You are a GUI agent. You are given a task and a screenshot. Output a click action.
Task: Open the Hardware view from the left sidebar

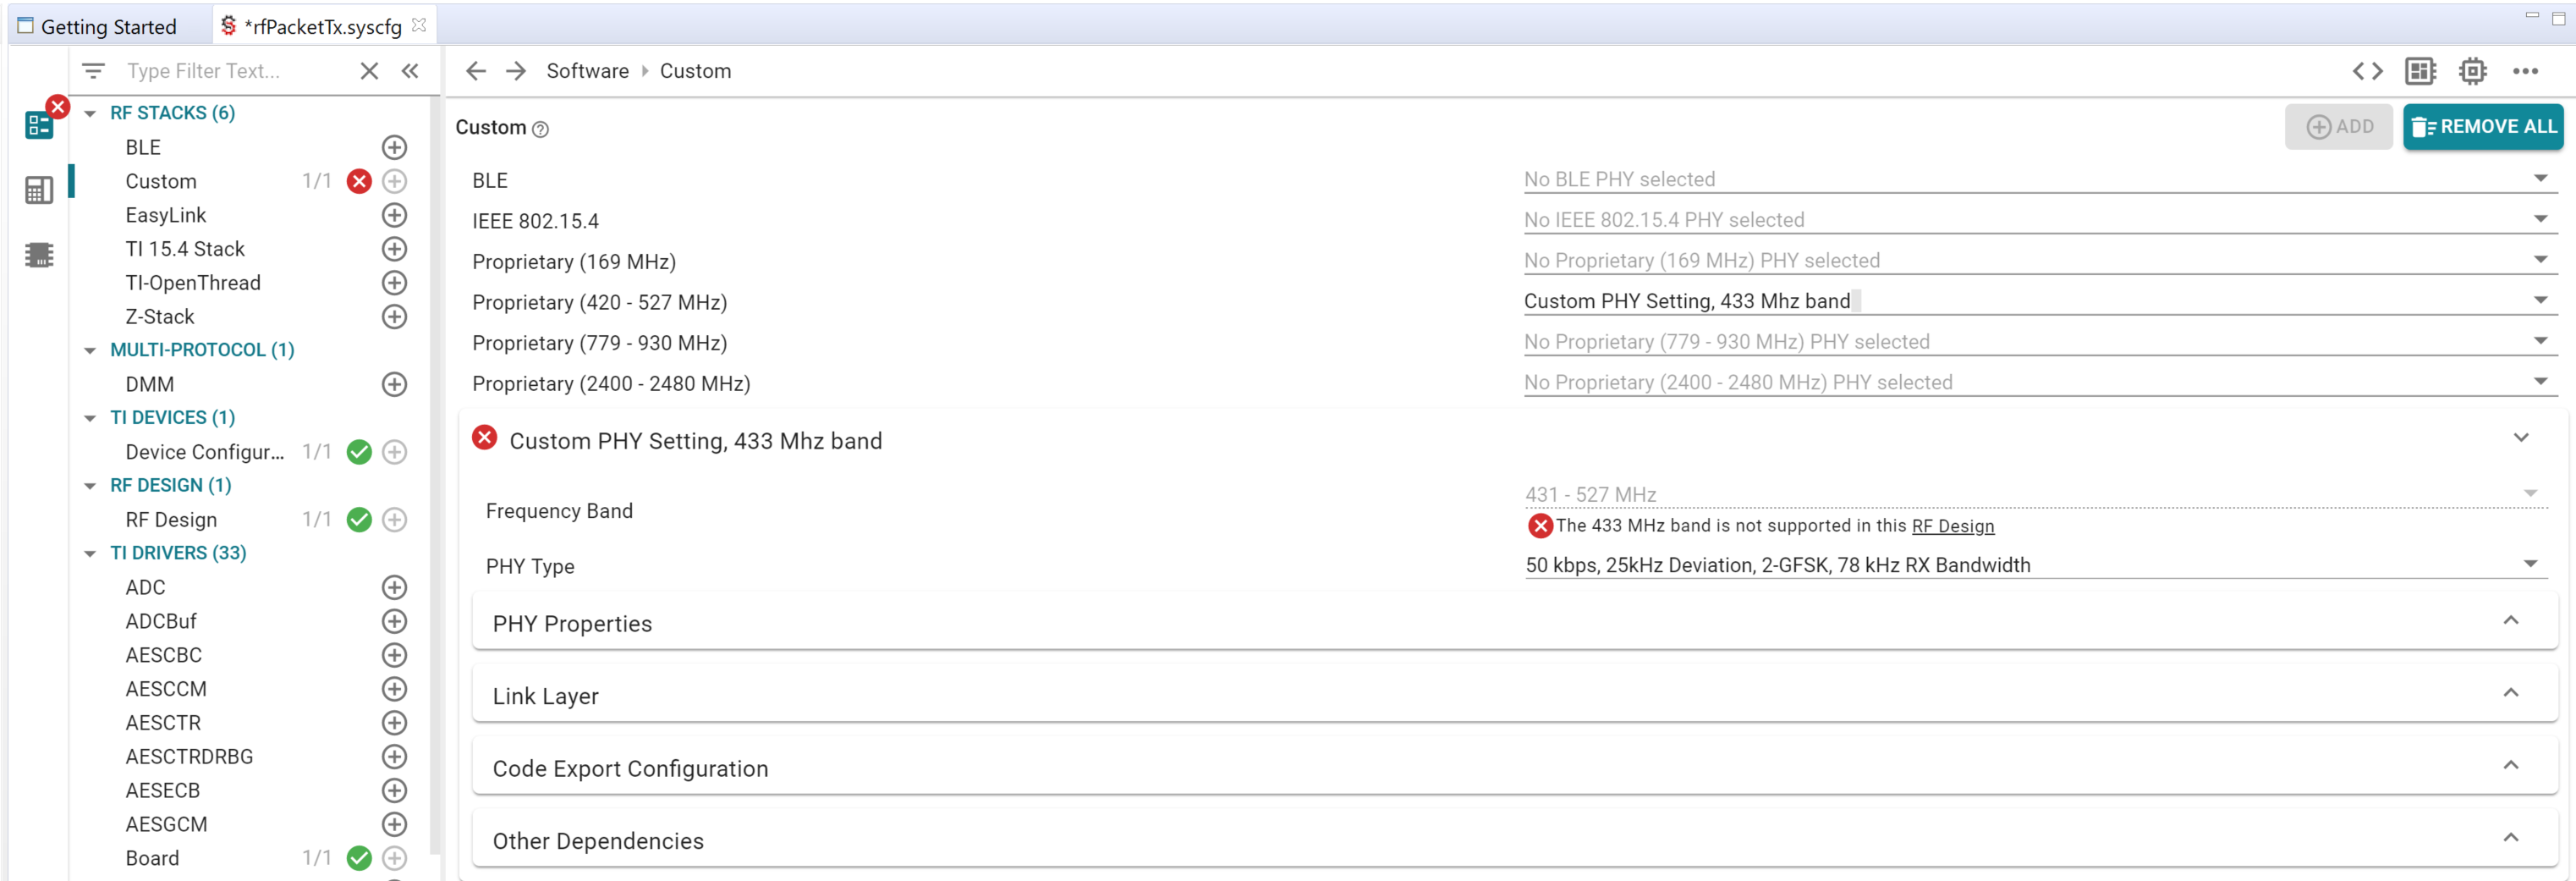pos(40,190)
